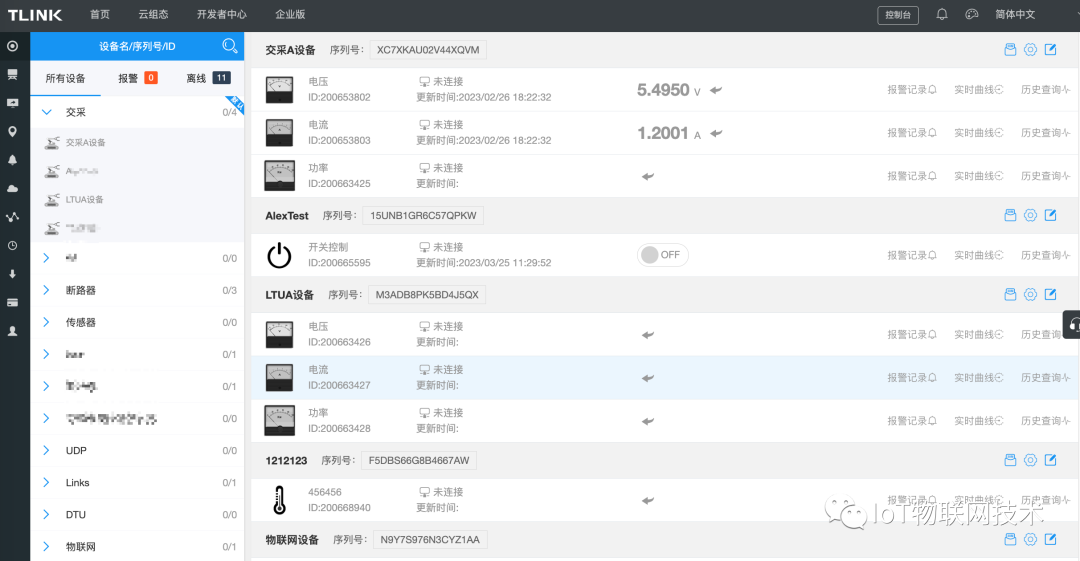
Task: Open the 简体中文 language dropdown
Action: point(1015,15)
